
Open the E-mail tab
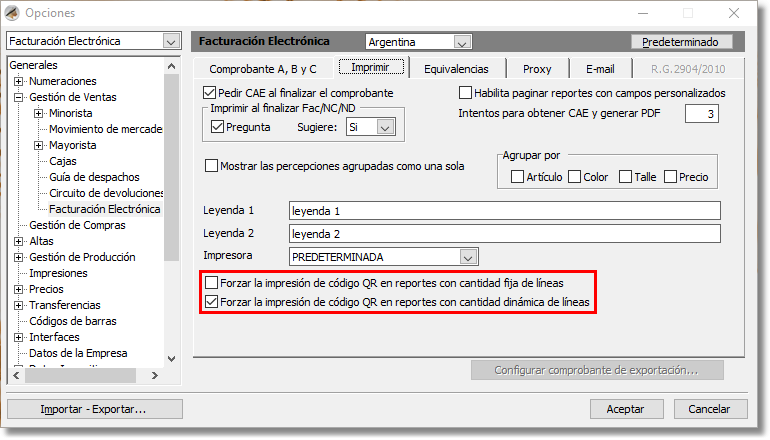pos(600,69)
